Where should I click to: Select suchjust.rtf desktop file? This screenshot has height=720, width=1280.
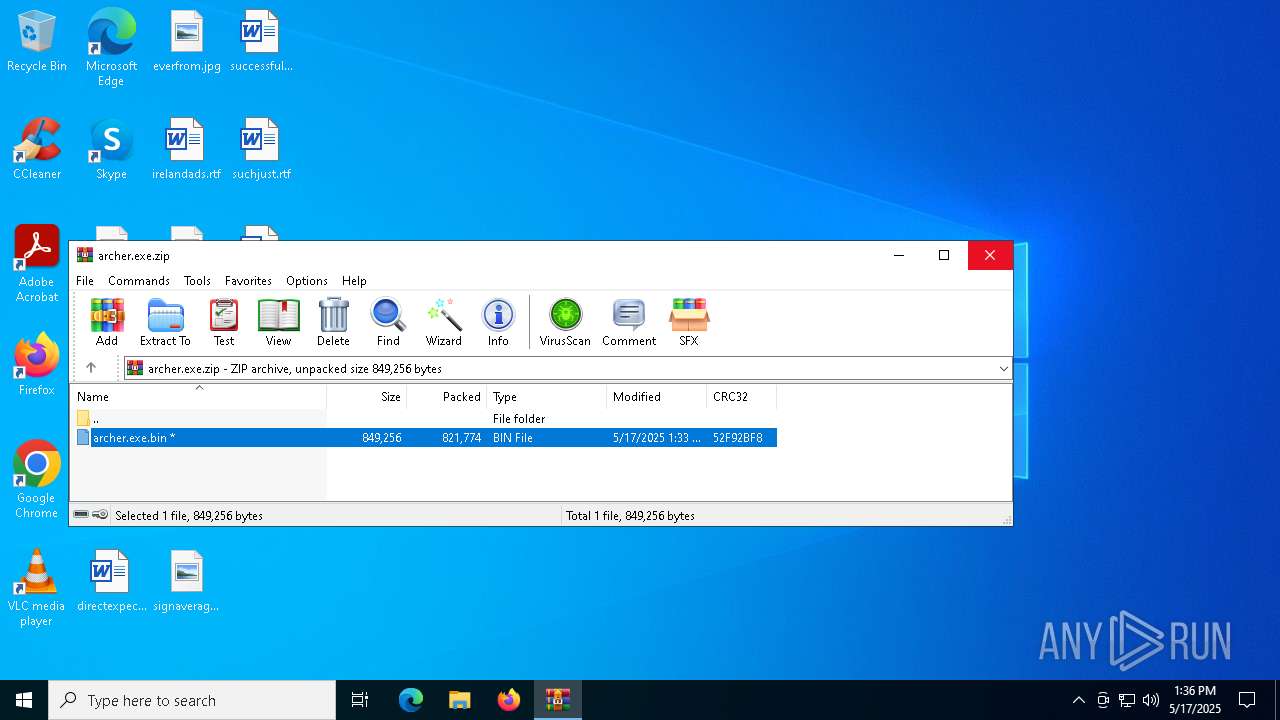[x=261, y=150]
